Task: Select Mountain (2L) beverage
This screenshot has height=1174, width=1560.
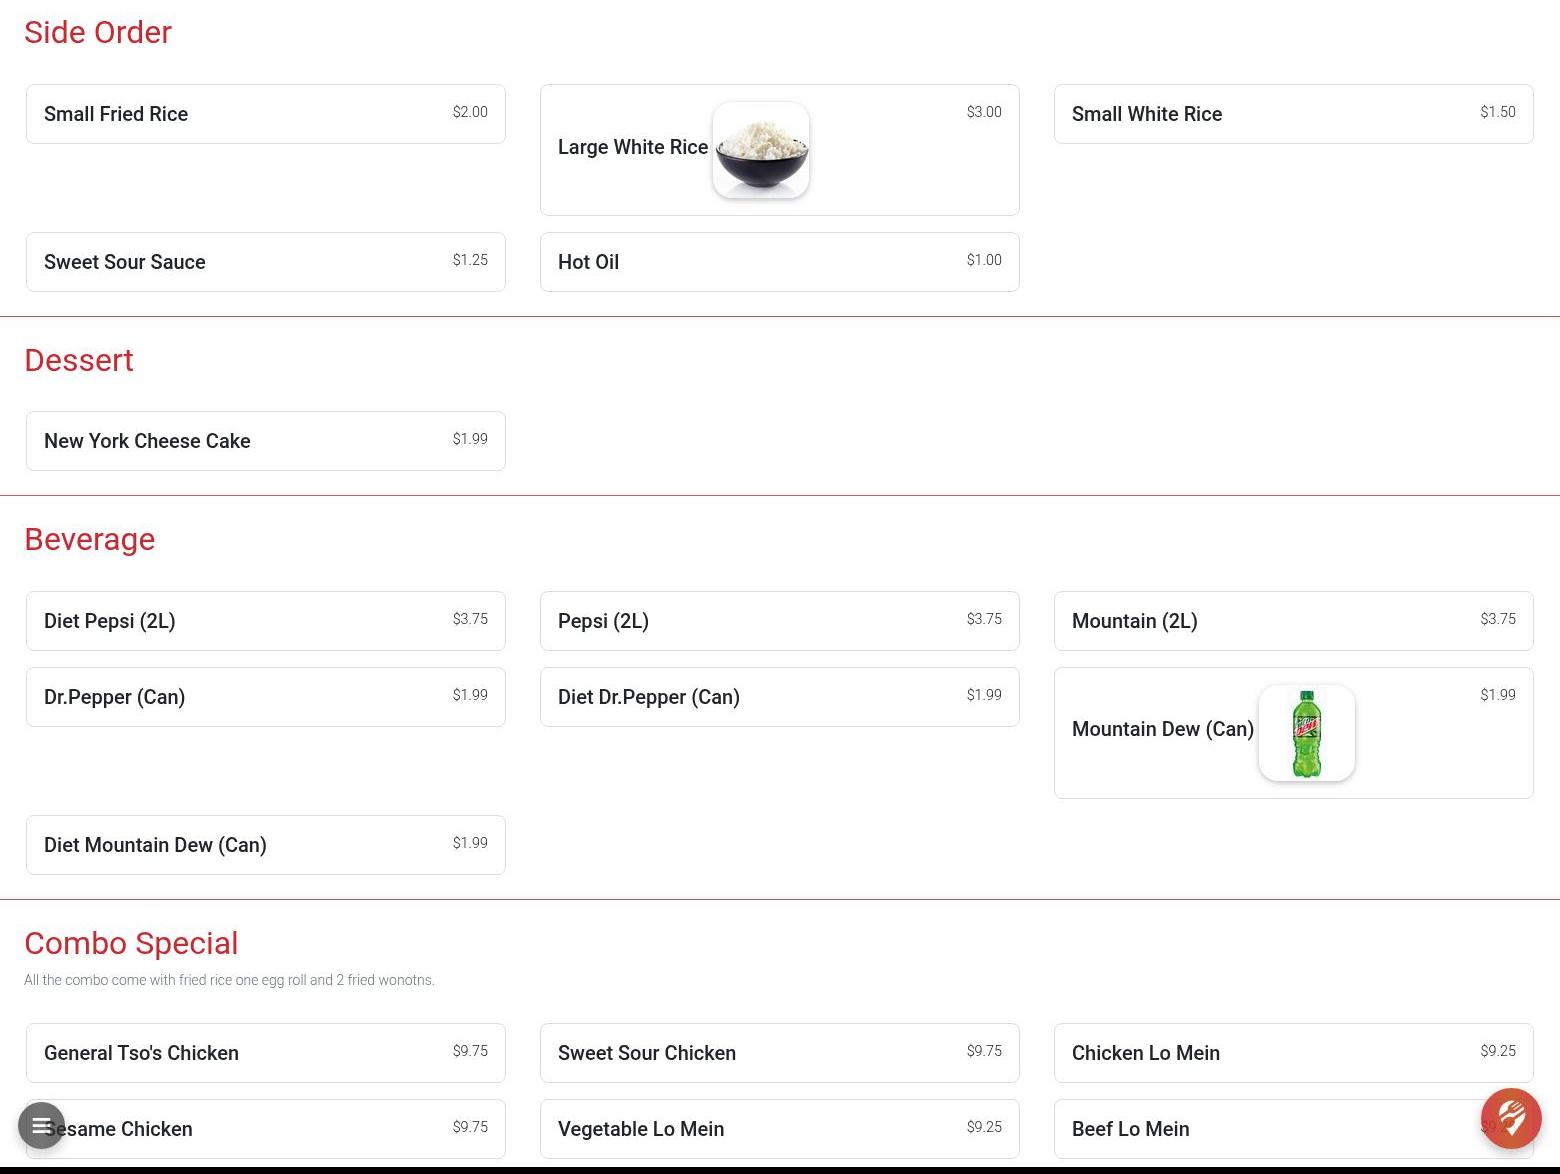Action: (1294, 621)
